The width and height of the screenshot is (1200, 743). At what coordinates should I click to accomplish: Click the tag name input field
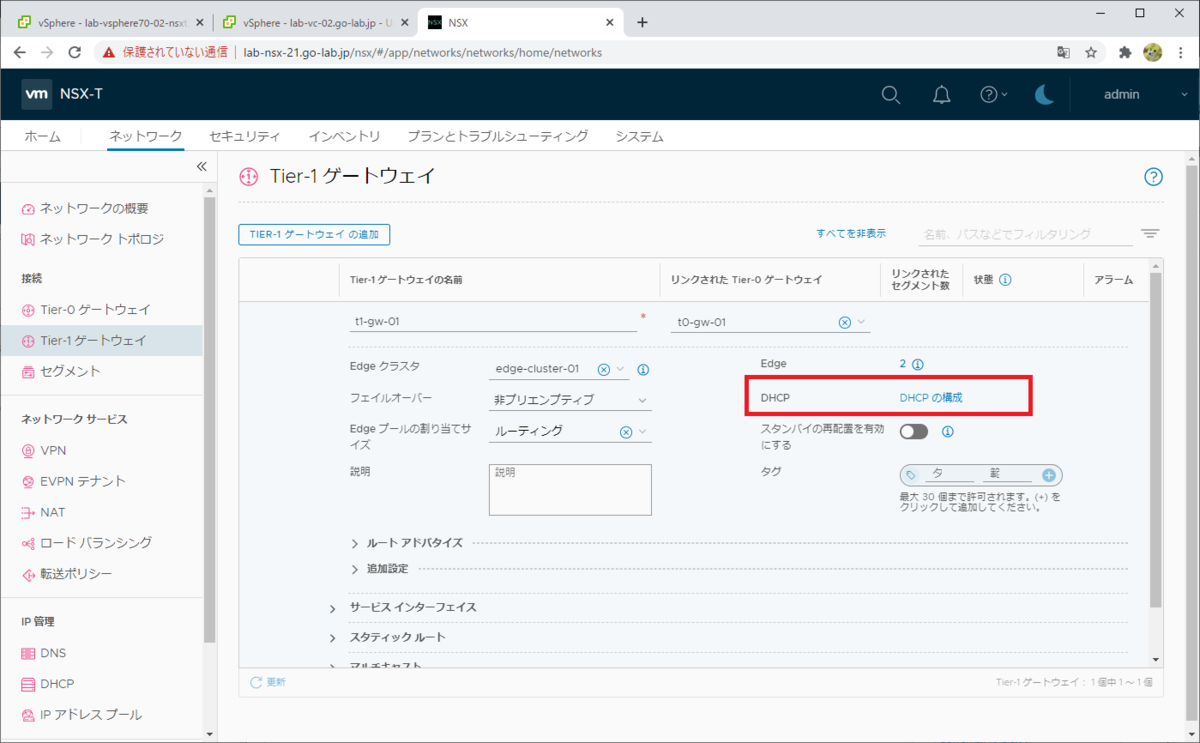click(950, 475)
